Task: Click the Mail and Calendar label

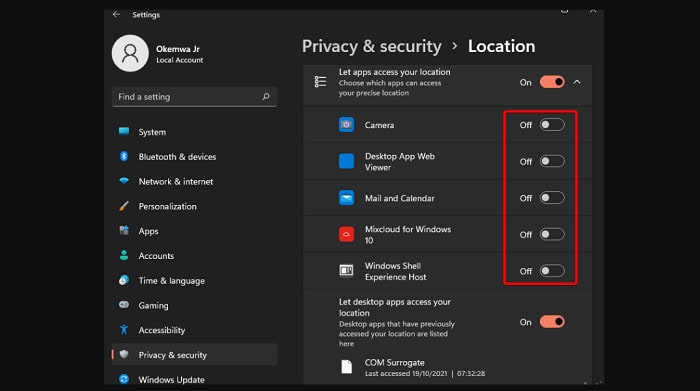Action: 400,198
